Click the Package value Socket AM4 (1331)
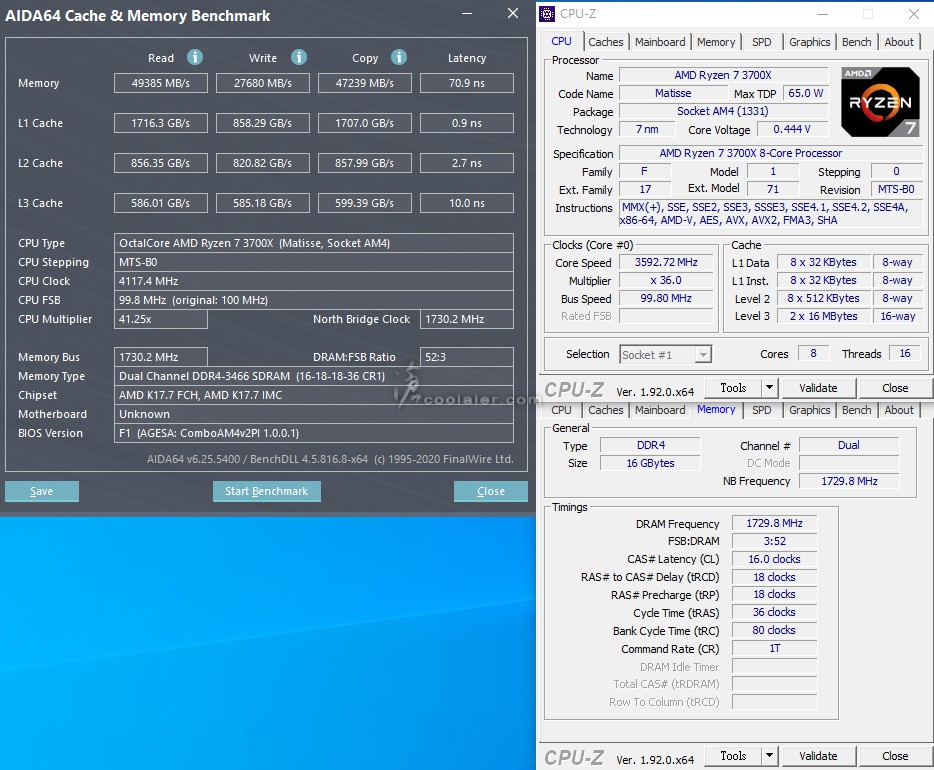The height and width of the screenshot is (770, 934). point(723,111)
